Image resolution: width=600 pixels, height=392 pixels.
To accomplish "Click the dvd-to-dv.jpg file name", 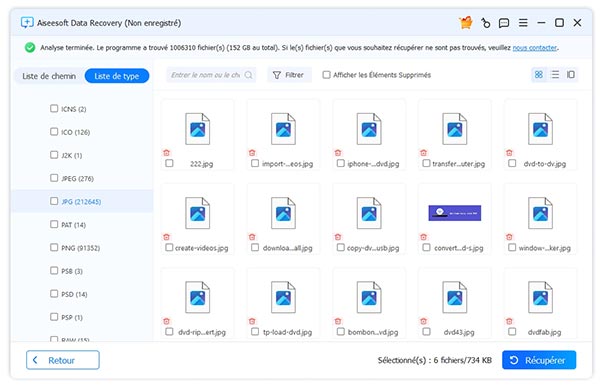I will 545,164.
